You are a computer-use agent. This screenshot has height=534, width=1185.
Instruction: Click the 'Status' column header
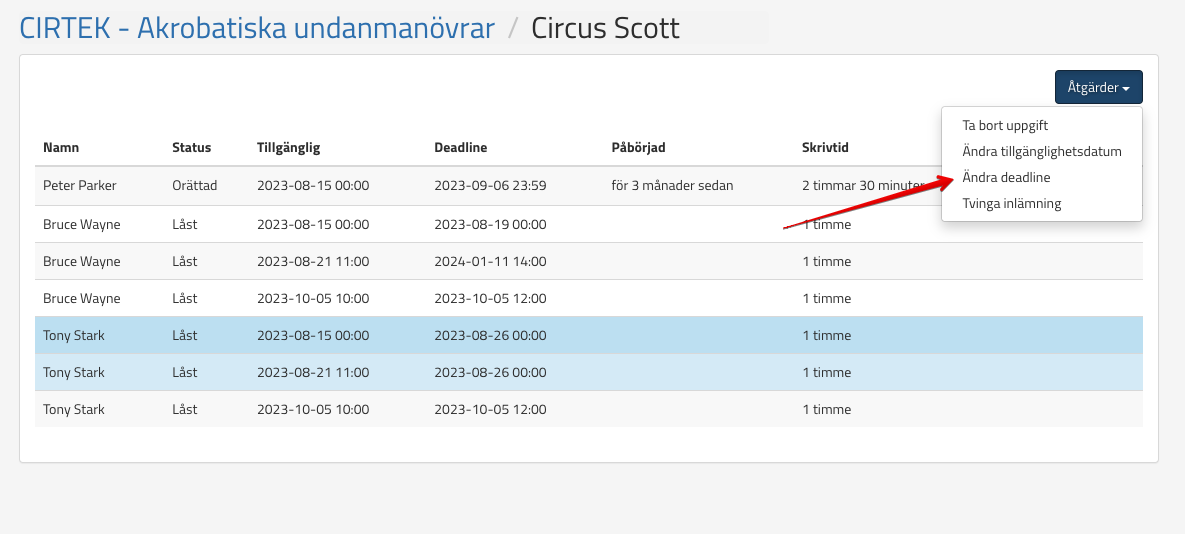tap(191, 147)
